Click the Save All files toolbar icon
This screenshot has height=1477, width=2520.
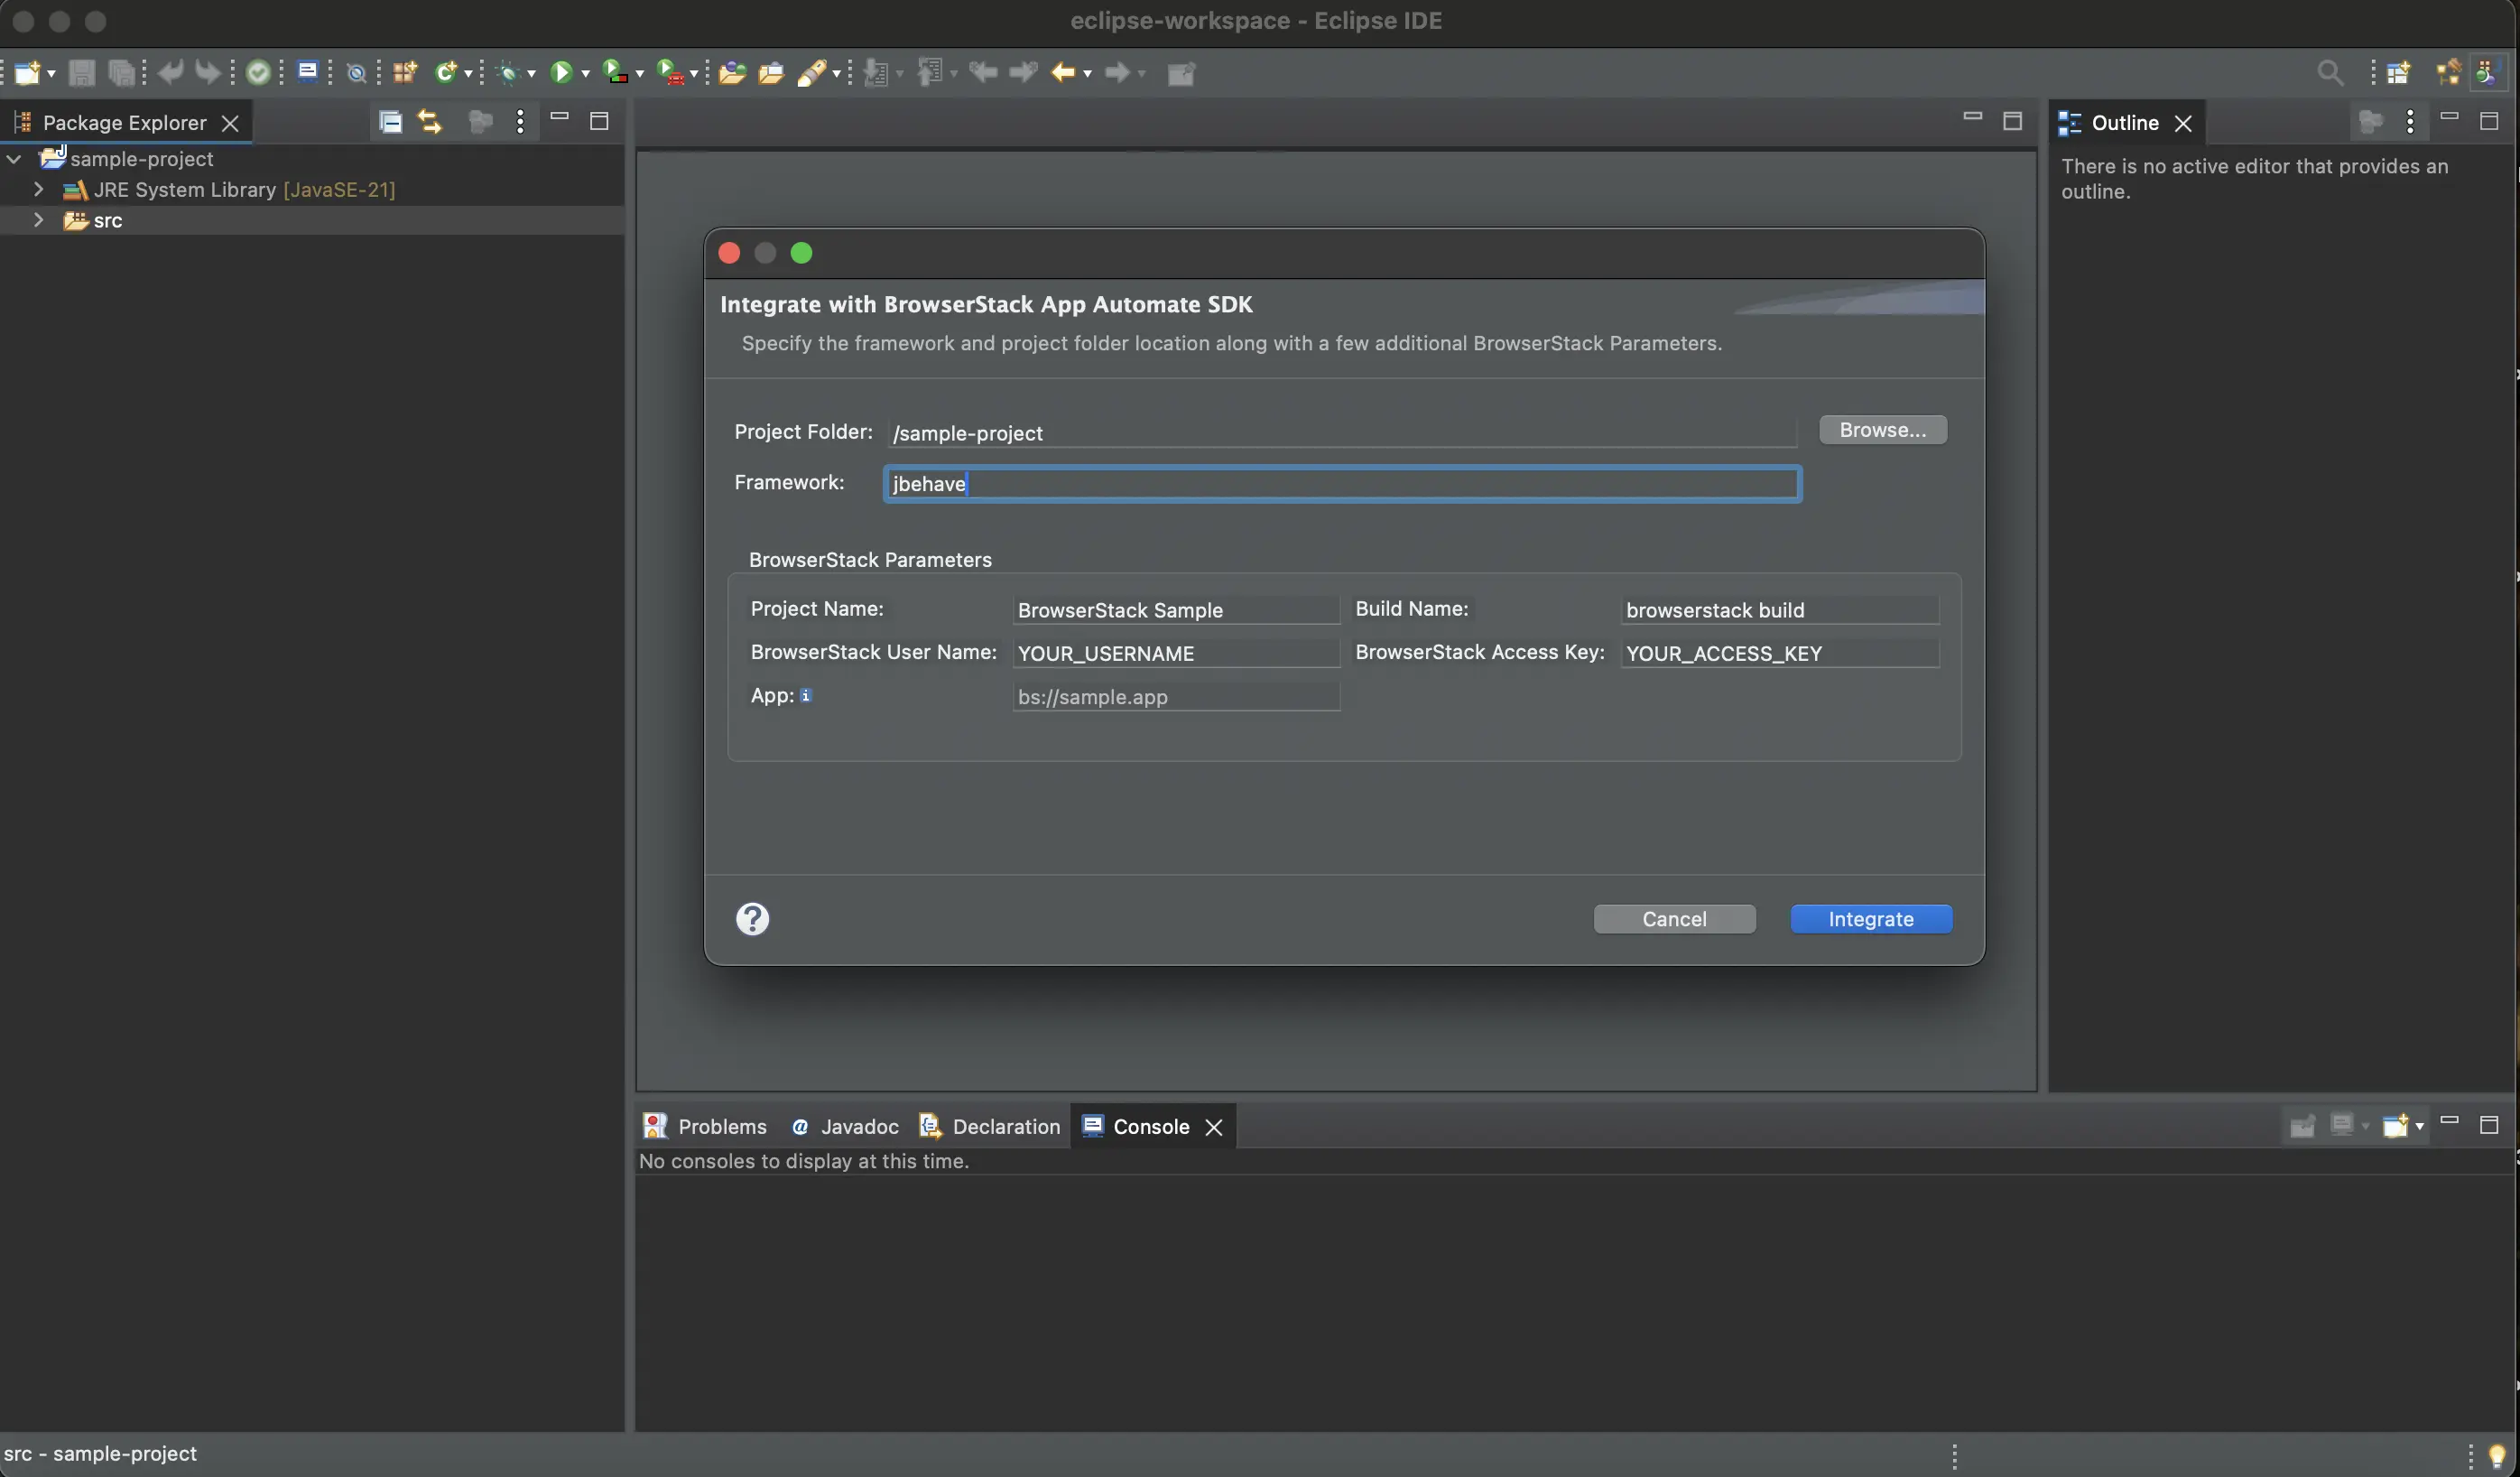[117, 74]
